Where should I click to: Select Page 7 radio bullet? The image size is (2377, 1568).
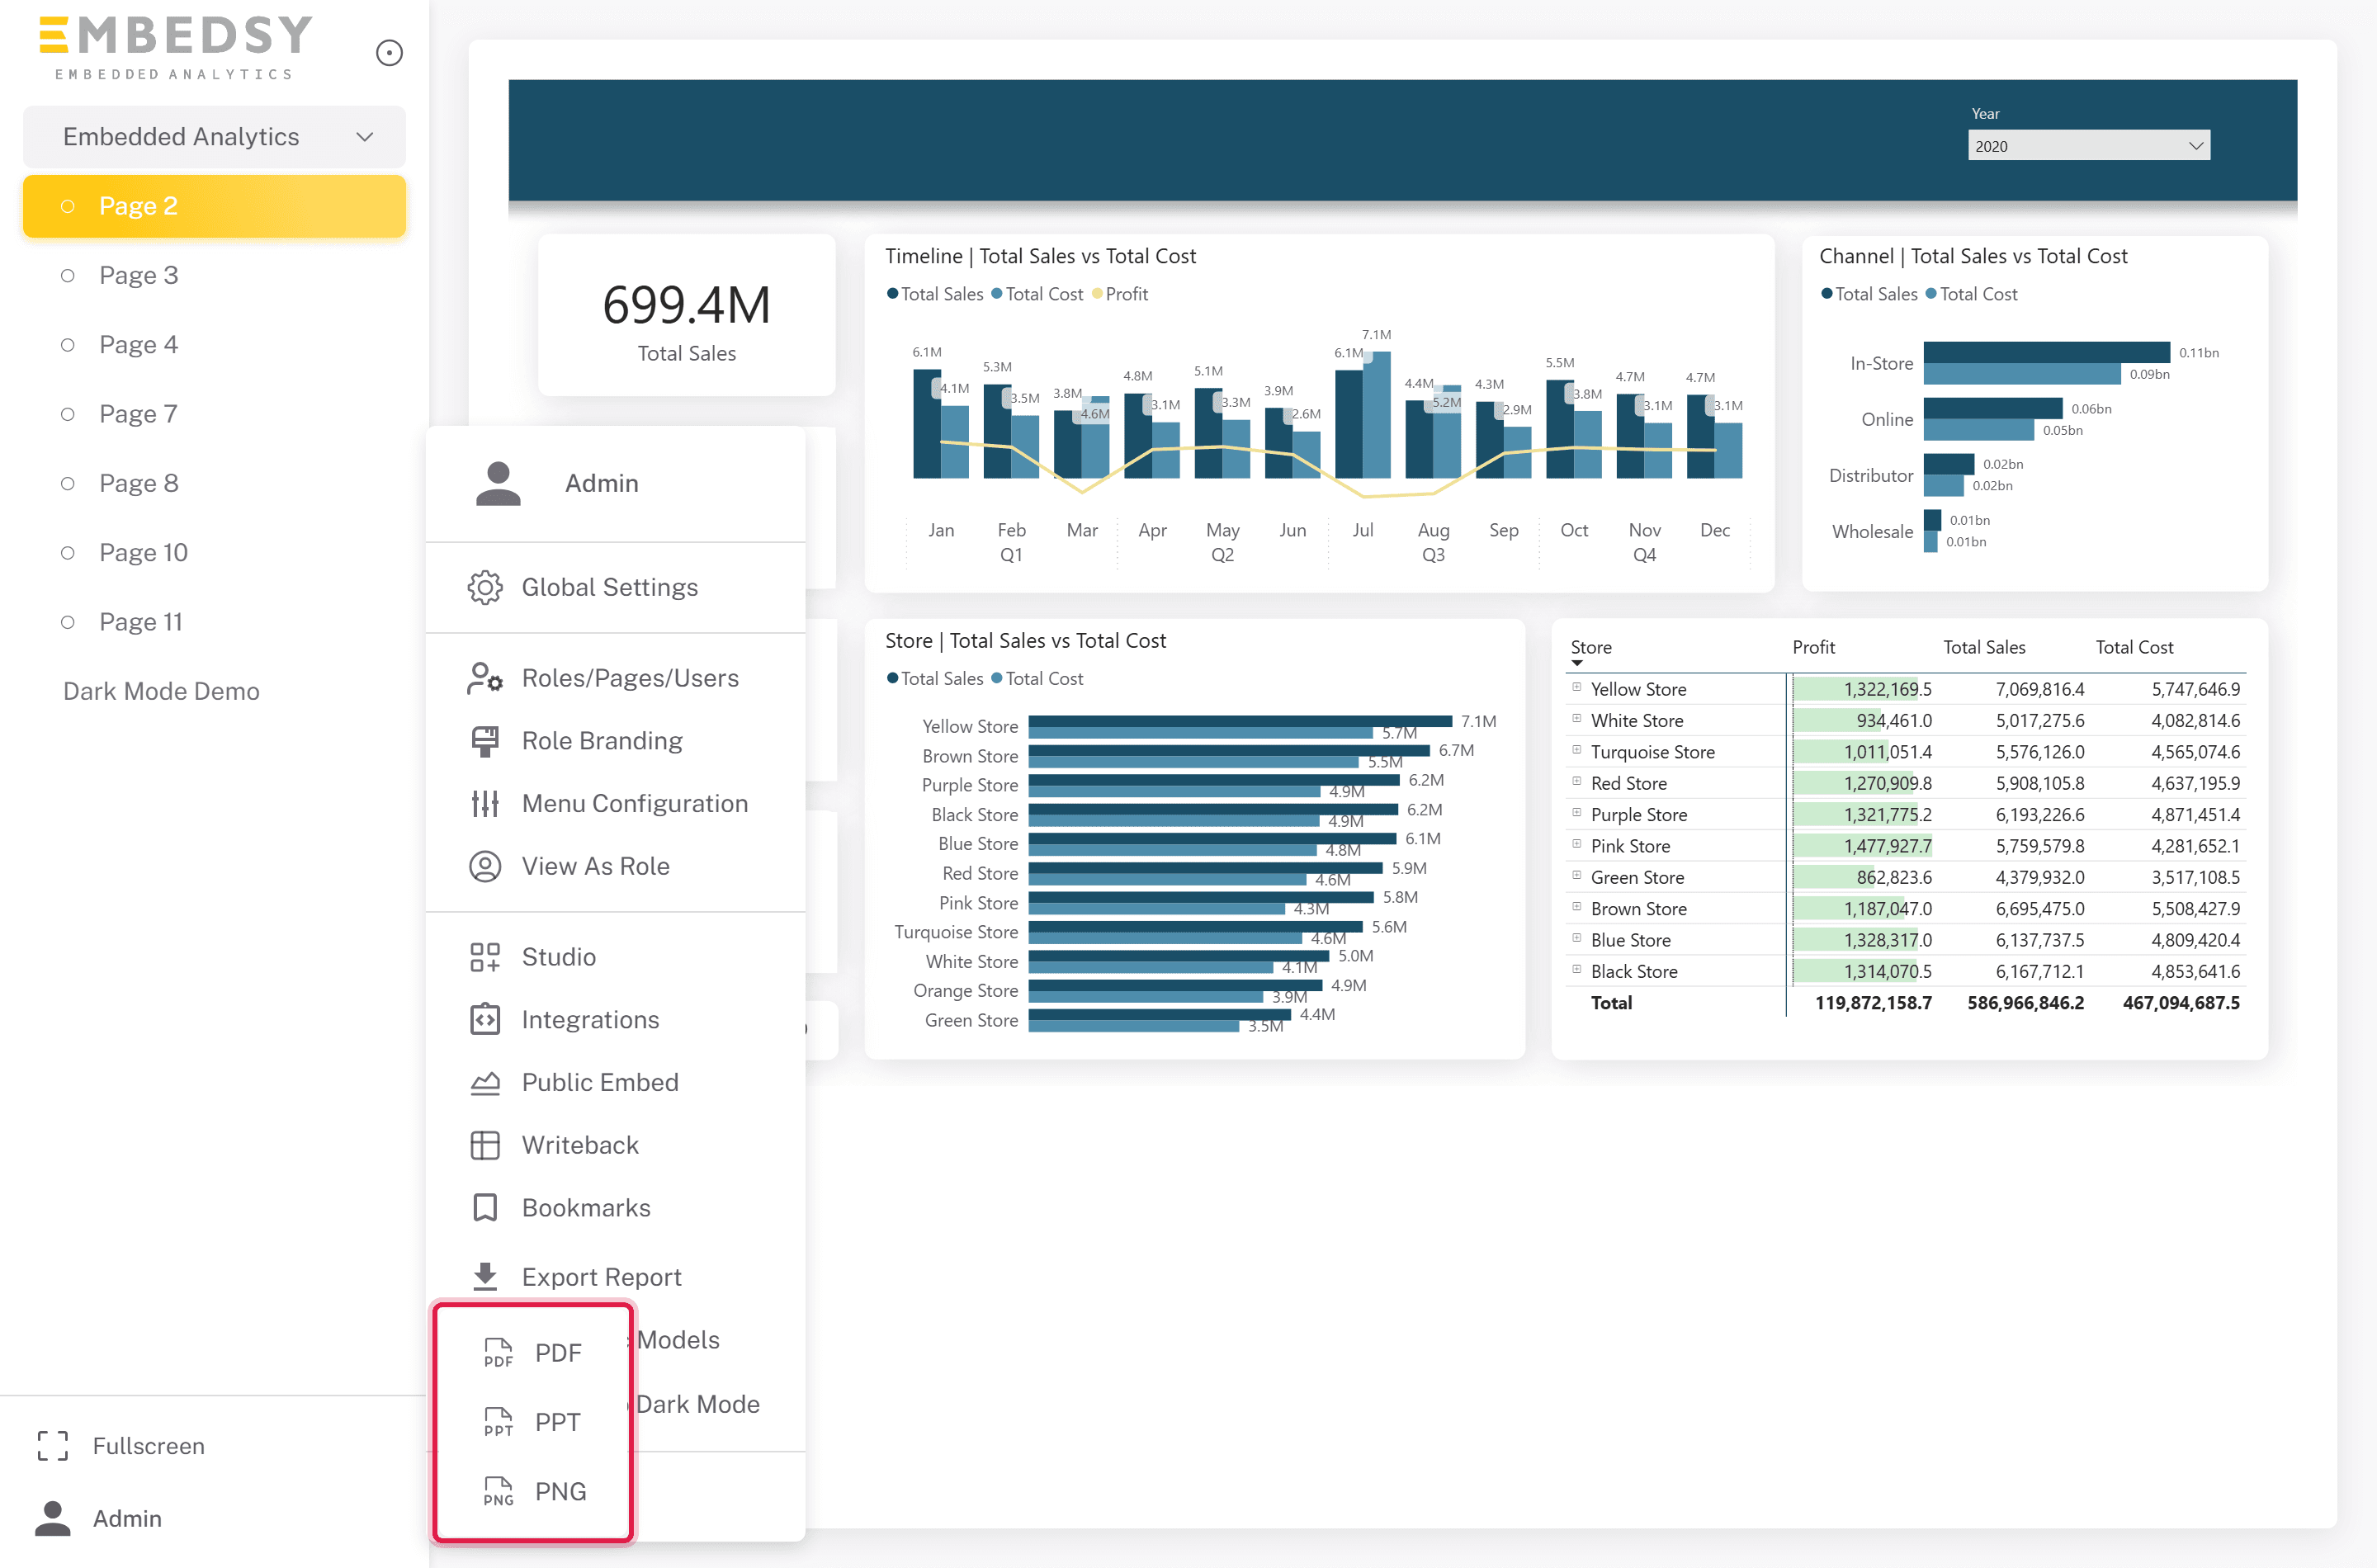tap(67, 414)
